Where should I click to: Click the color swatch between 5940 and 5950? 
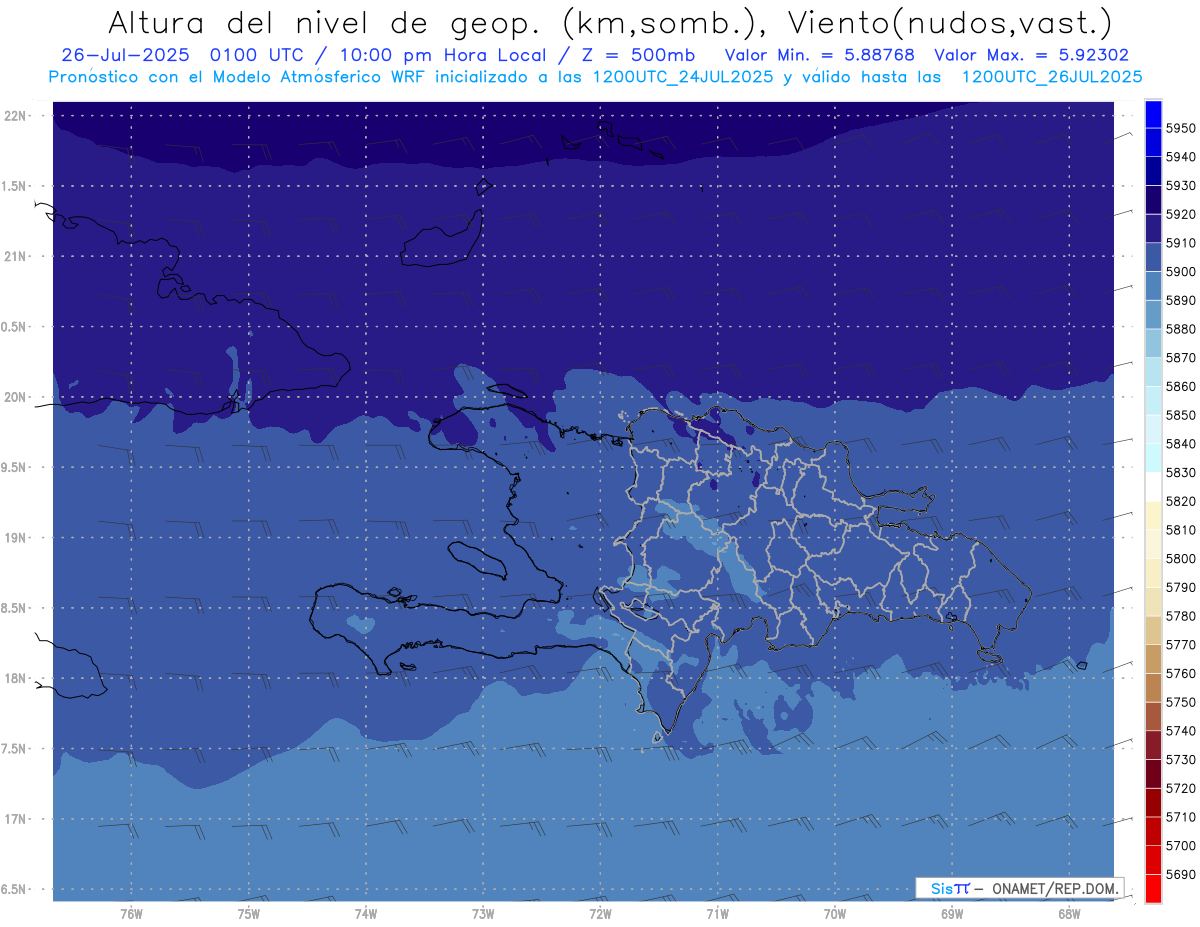[x=1152, y=142]
